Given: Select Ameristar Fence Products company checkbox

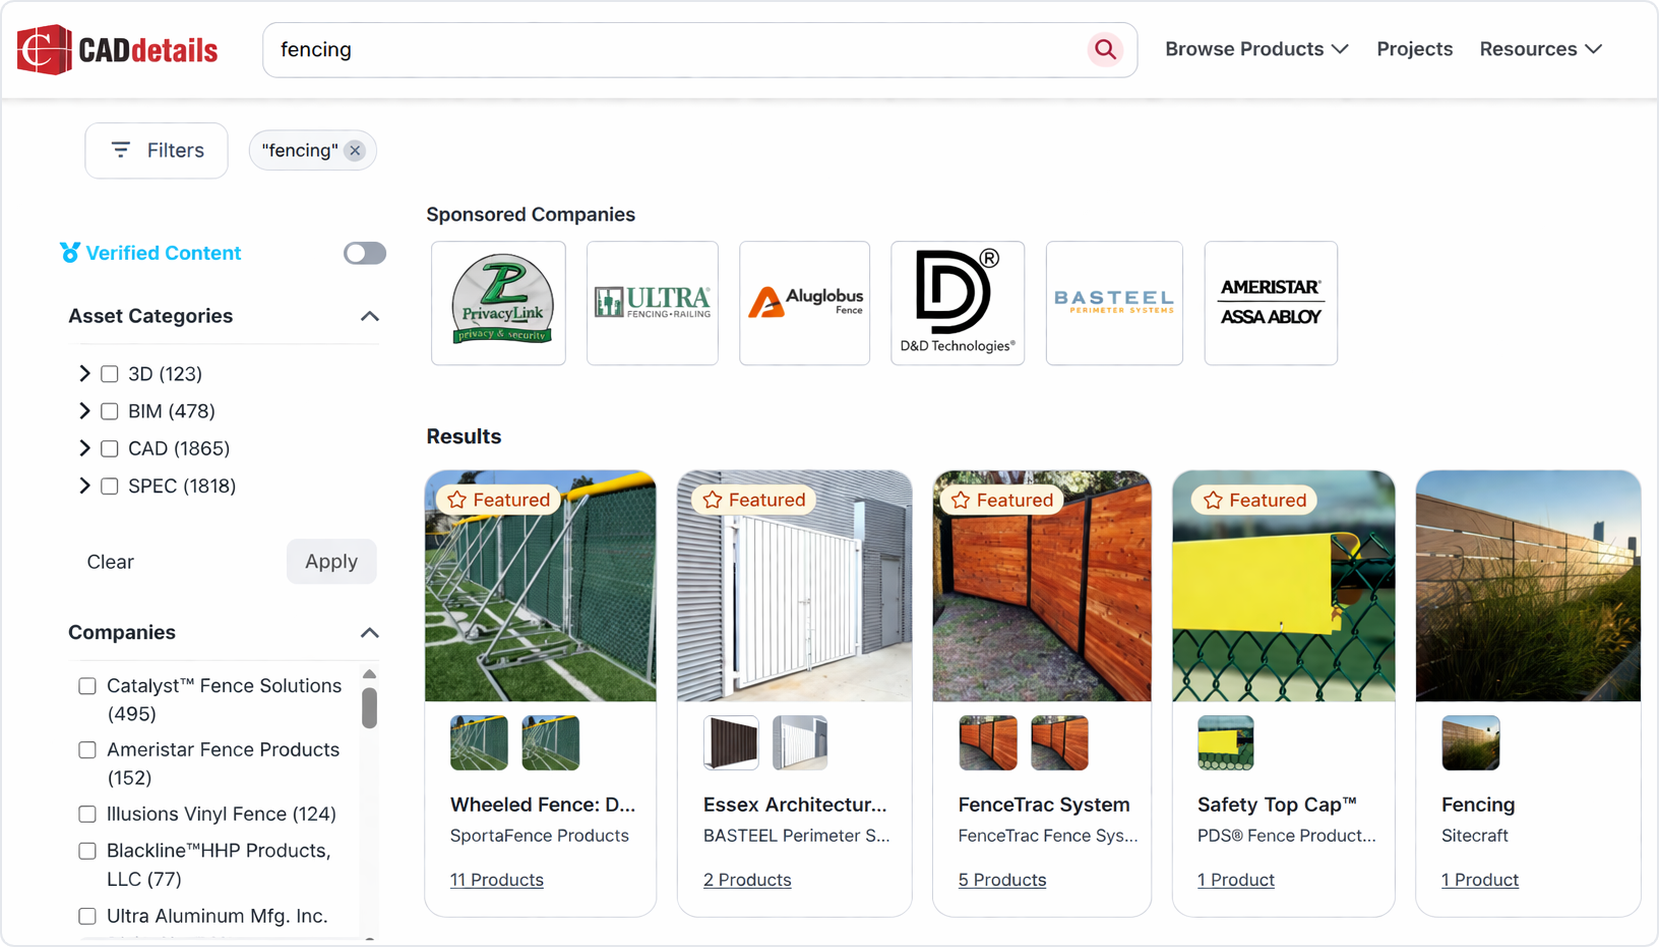Looking at the screenshot, I should click(88, 750).
